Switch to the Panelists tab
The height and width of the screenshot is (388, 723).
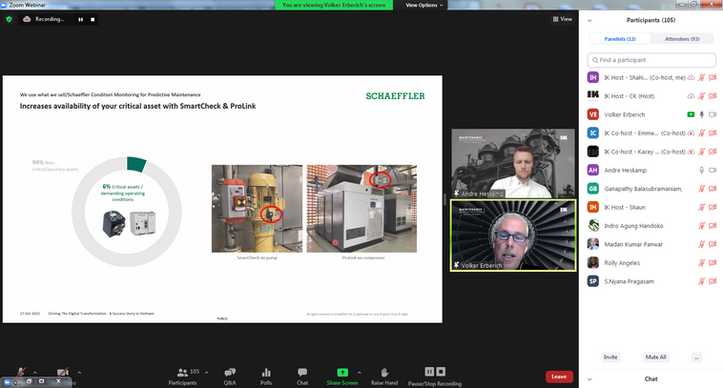pos(620,39)
